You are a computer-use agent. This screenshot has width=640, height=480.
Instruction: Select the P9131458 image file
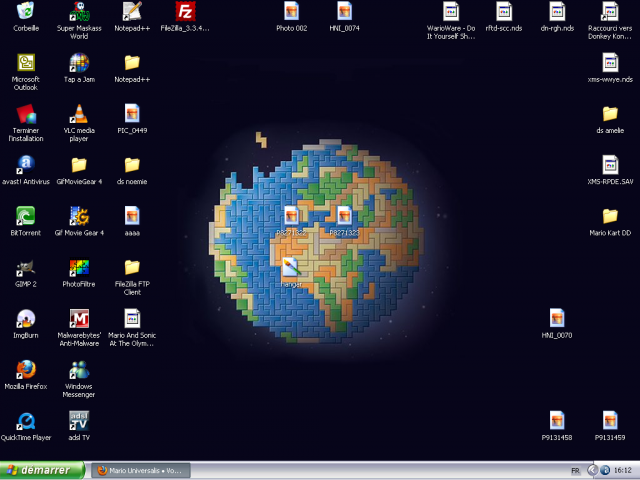pyautogui.click(x=557, y=421)
